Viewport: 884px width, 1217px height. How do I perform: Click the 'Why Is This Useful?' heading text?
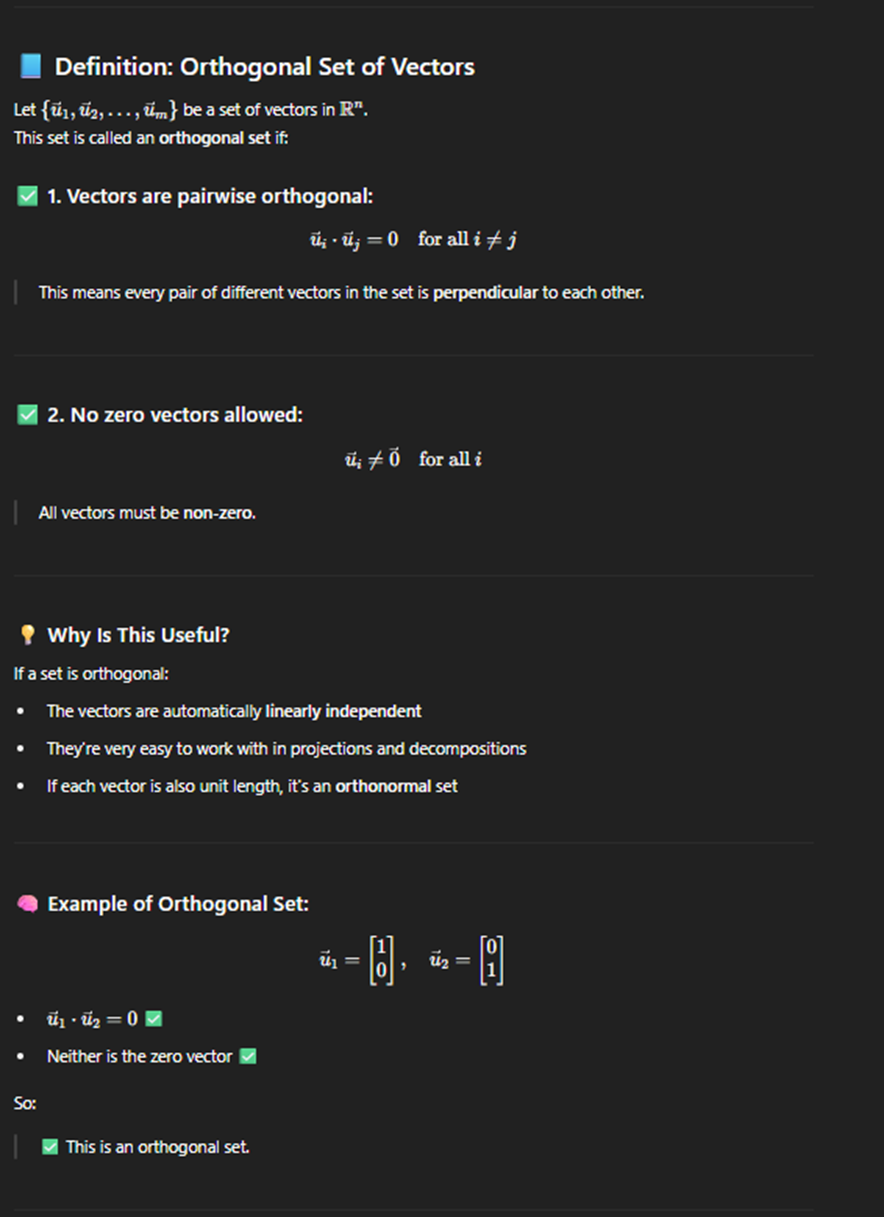point(138,635)
